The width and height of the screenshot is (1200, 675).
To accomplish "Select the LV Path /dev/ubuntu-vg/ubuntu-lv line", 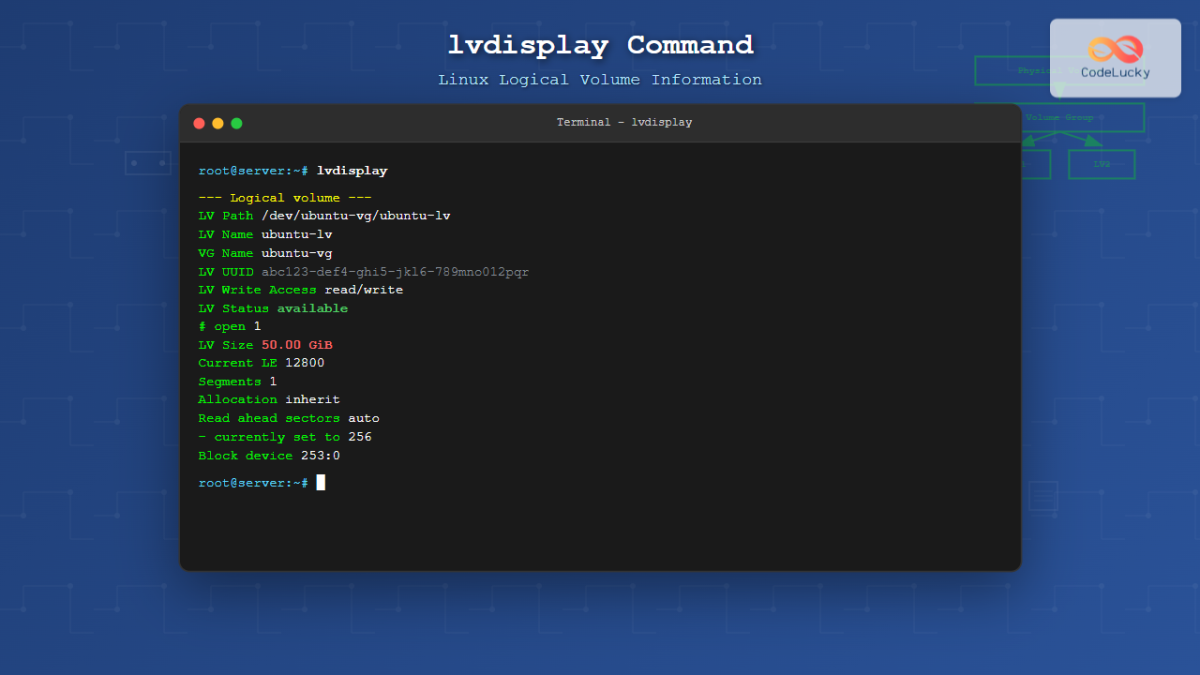I will 324,215.
